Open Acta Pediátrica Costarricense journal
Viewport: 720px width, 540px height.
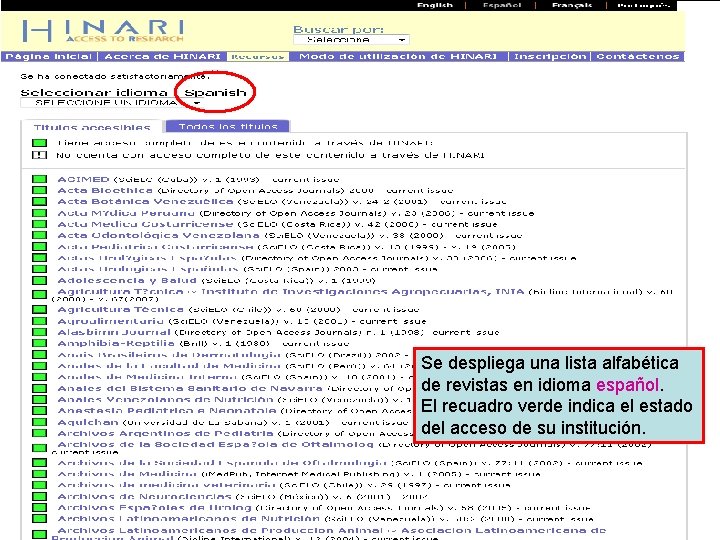tap(155, 247)
